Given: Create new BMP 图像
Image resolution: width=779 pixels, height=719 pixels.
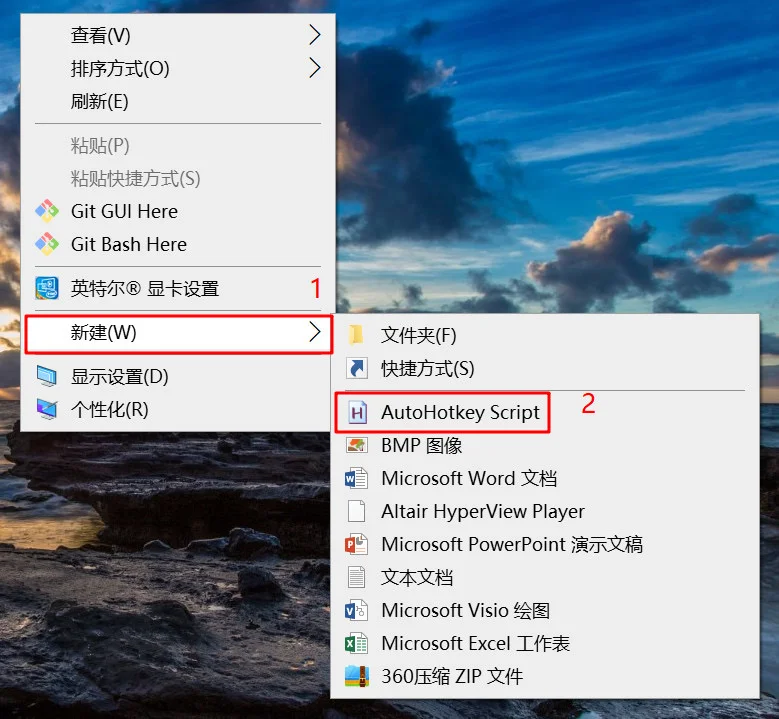Looking at the screenshot, I should pos(545,445).
